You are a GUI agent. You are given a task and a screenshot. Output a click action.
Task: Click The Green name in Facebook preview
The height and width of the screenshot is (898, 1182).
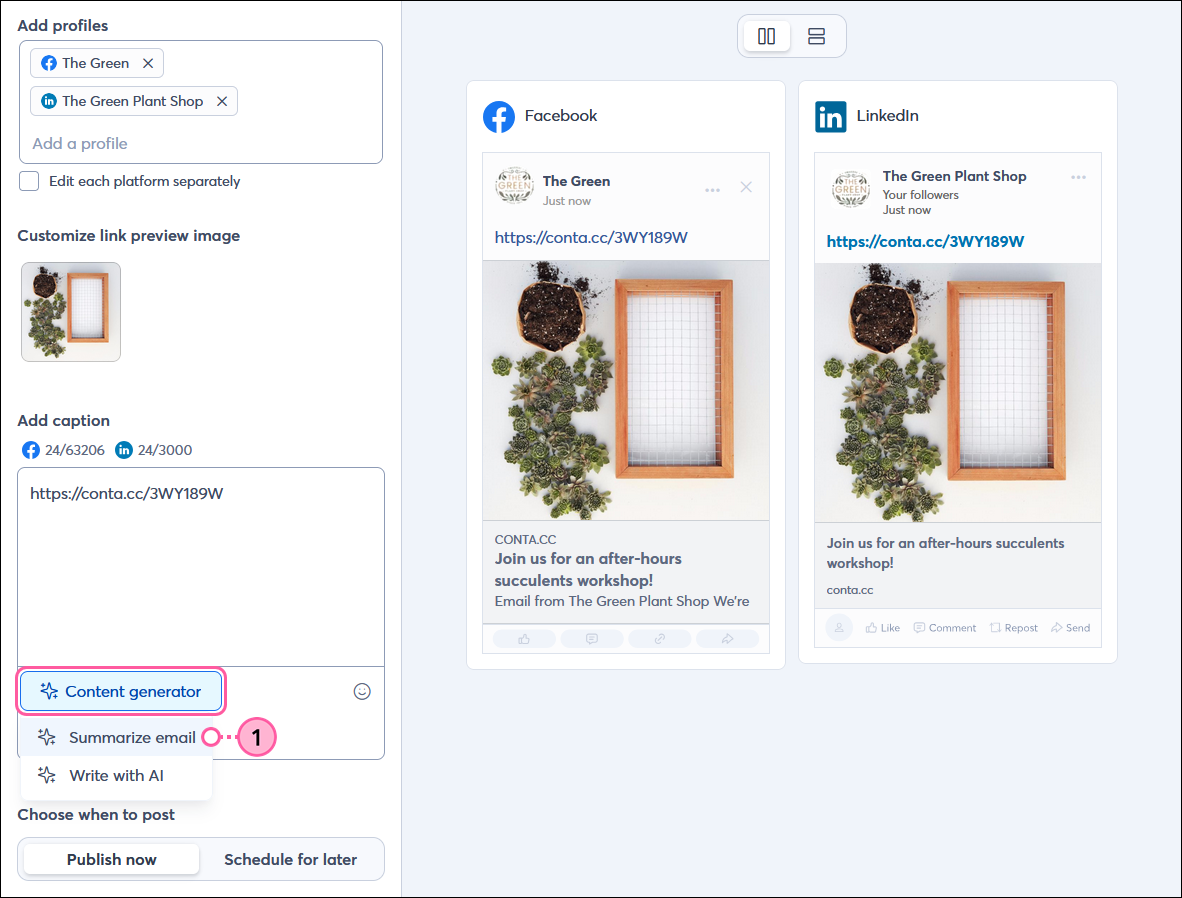click(x=576, y=181)
